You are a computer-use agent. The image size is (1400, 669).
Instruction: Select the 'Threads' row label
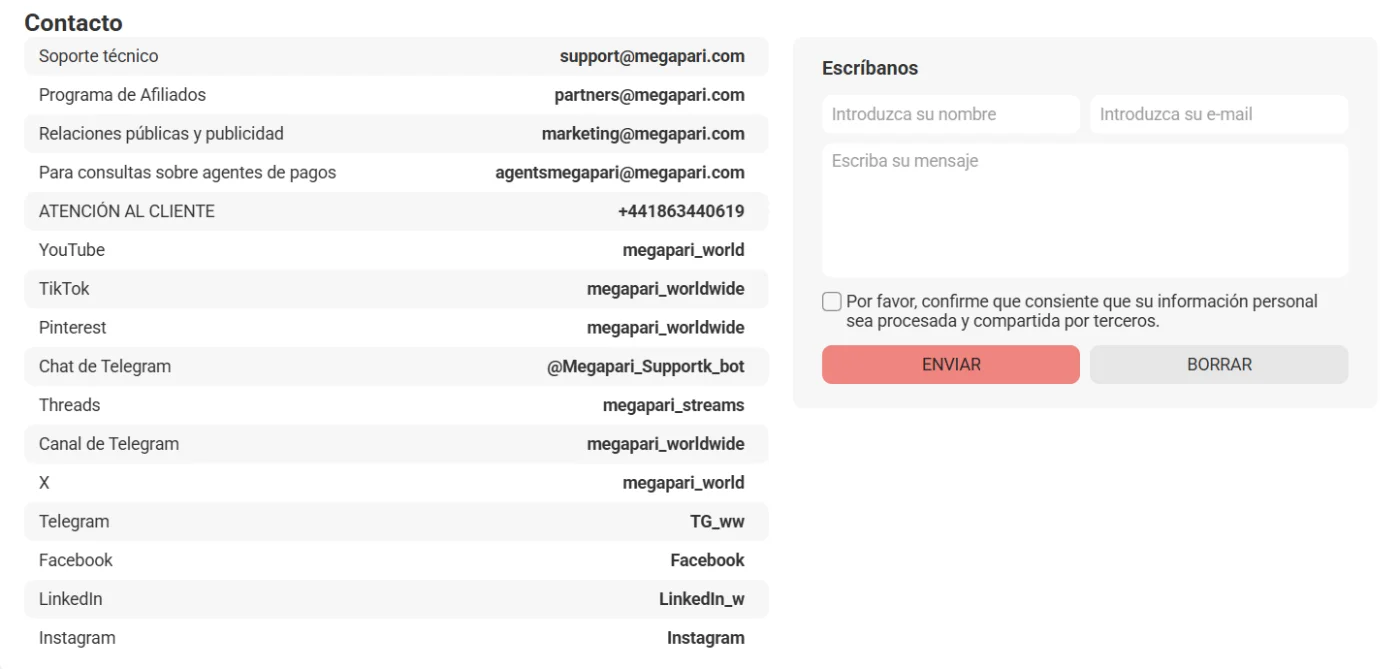pyautogui.click(x=70, y=405)
